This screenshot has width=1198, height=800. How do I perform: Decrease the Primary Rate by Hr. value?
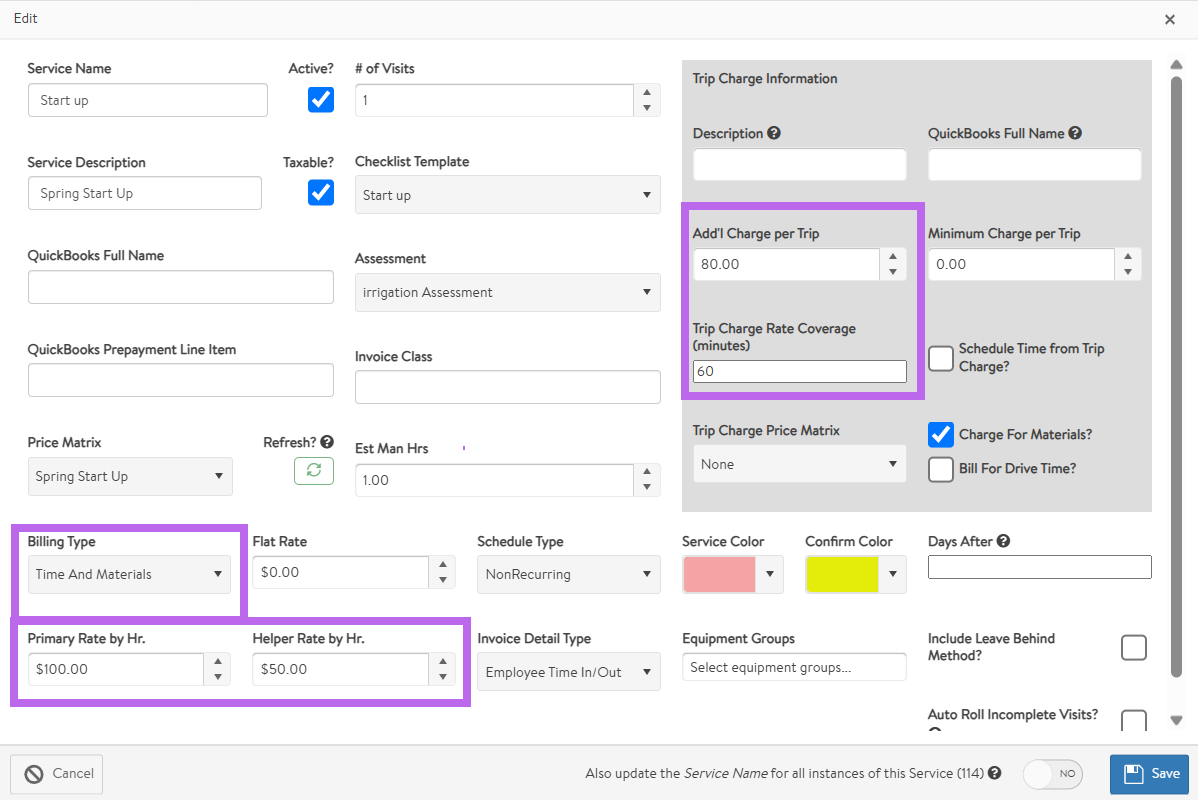[218, 677]
